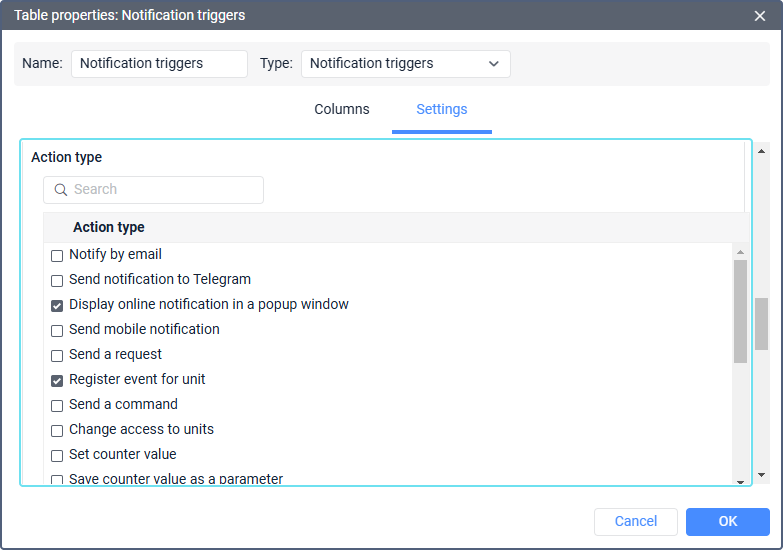Screen dimensions: 783x550
Task: Switch to the Columns tab
Action: (x=342, y=109)
